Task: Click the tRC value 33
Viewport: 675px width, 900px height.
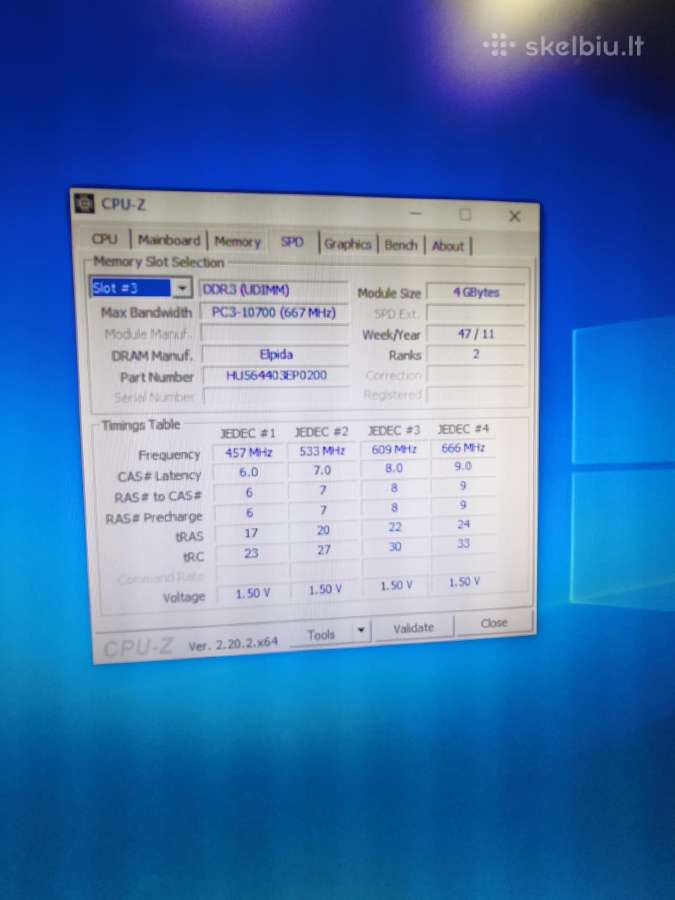Action: (x=464, y=543)
